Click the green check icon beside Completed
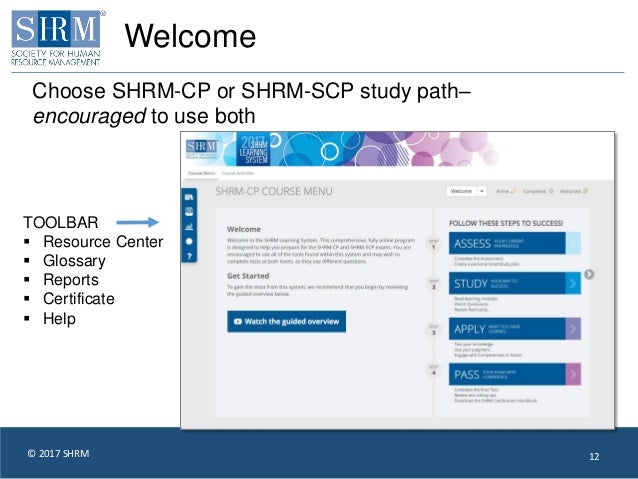 [551, 191]
